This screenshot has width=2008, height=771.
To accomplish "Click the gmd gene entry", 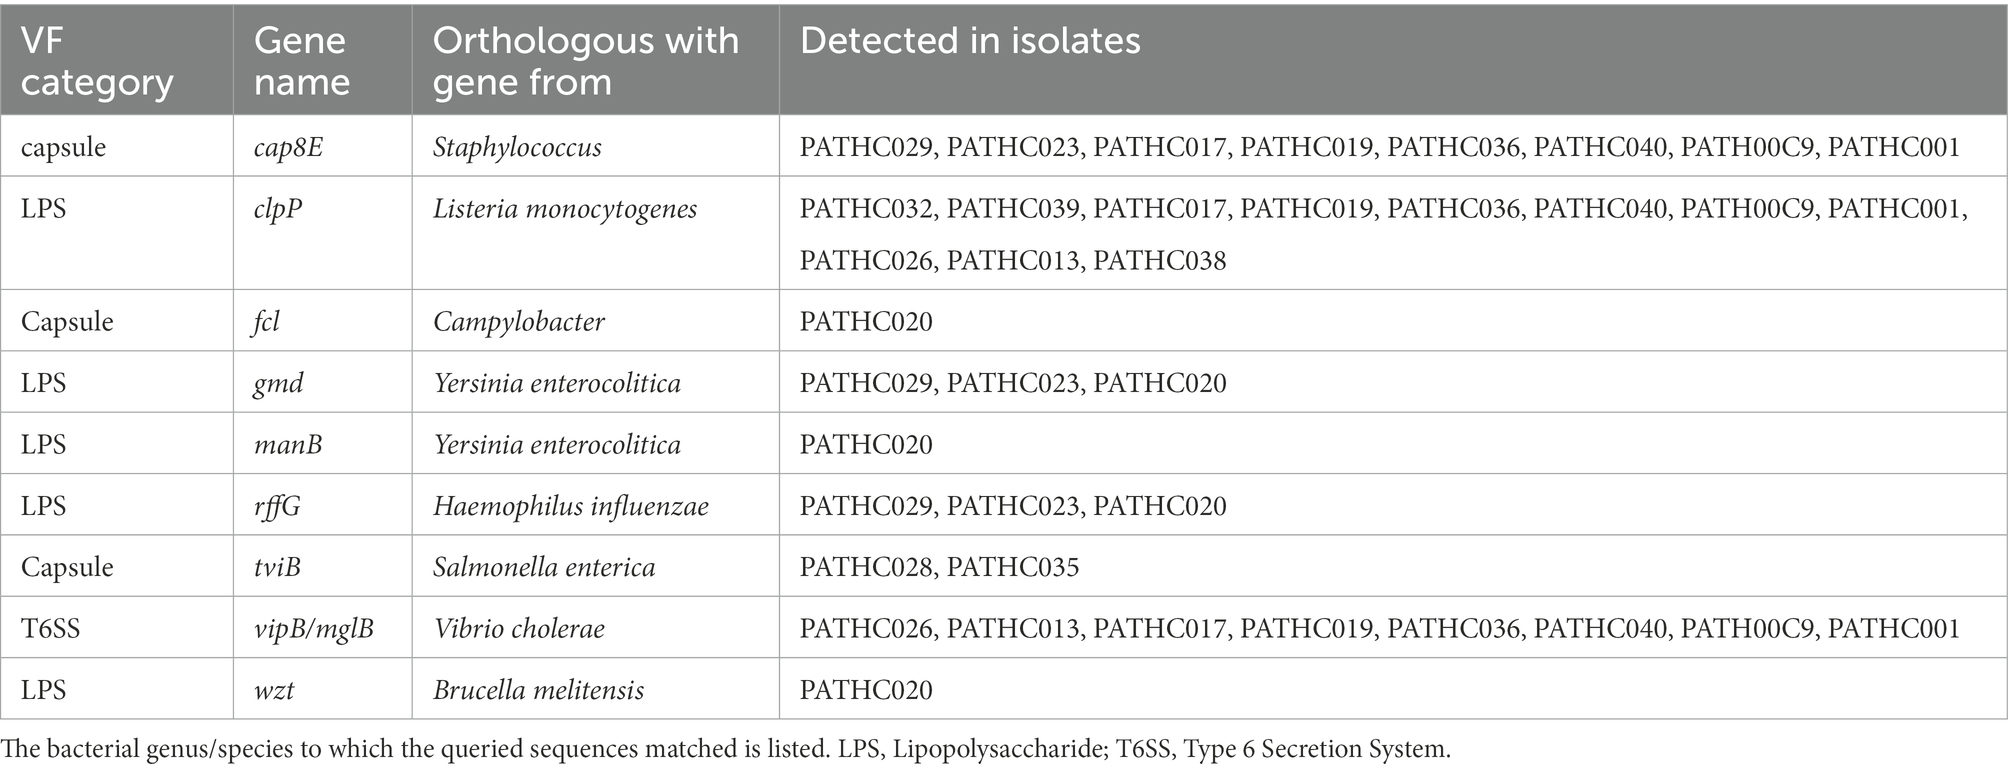I will [x=279, y=384].
